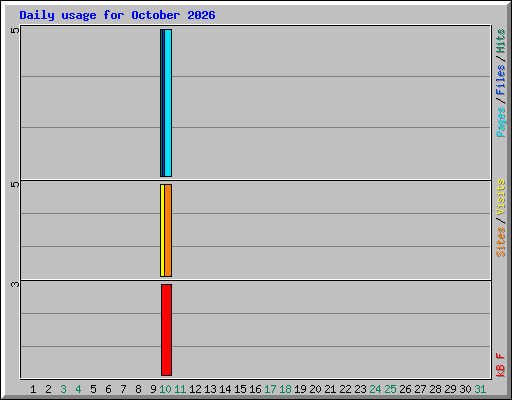512x400 pixels.
Task: Click day '12' on the x-axis
Action: pyautogui.click(x=195, y=389)
